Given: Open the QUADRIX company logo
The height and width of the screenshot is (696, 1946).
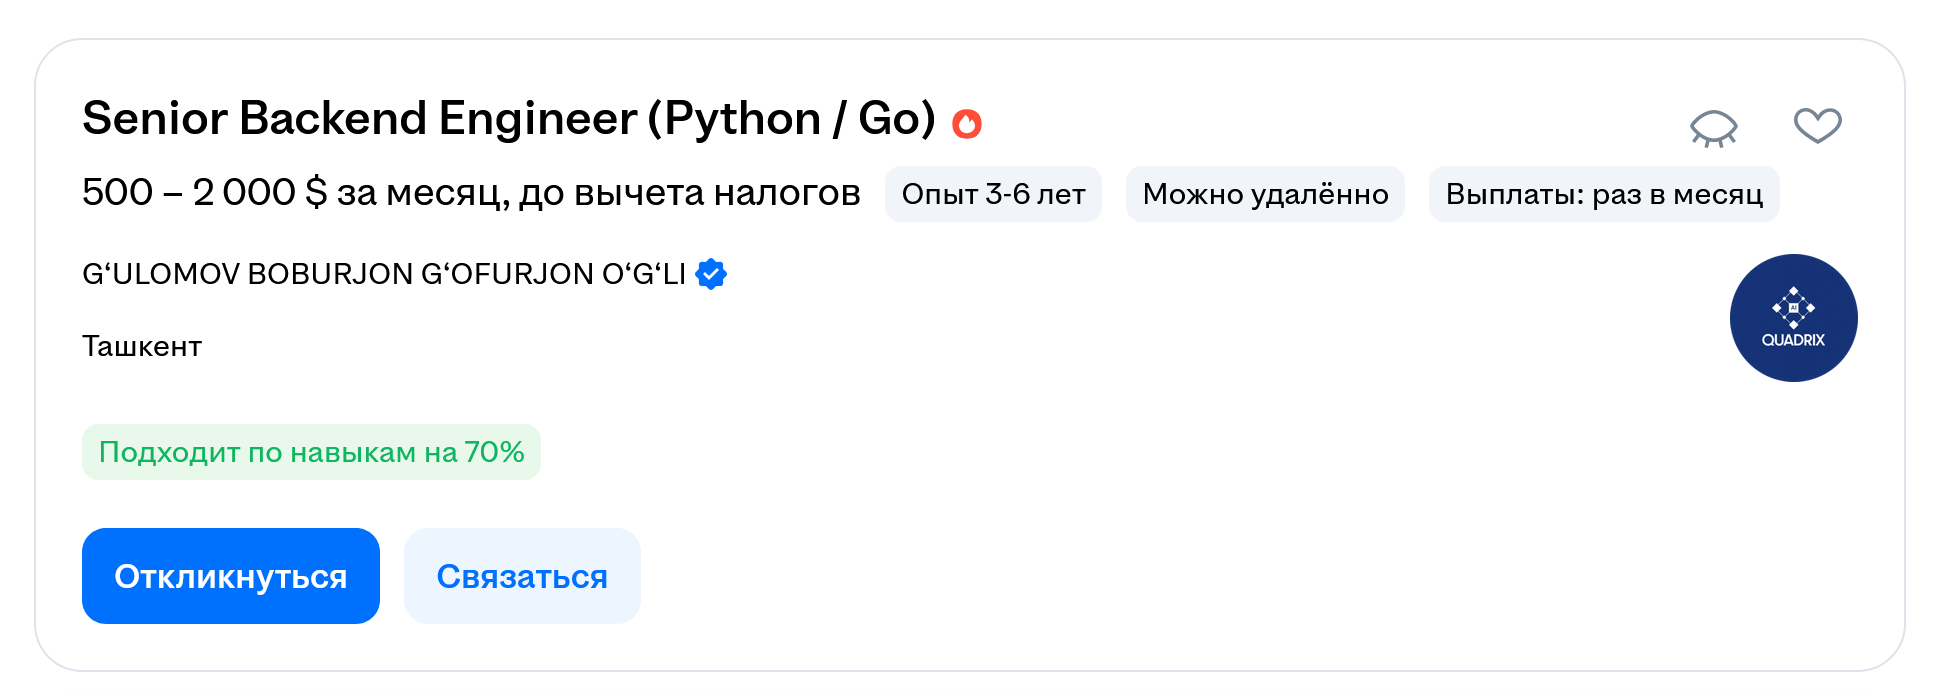Looking at the screenshot, I should pyautogui.click(x=1793, y=318).
